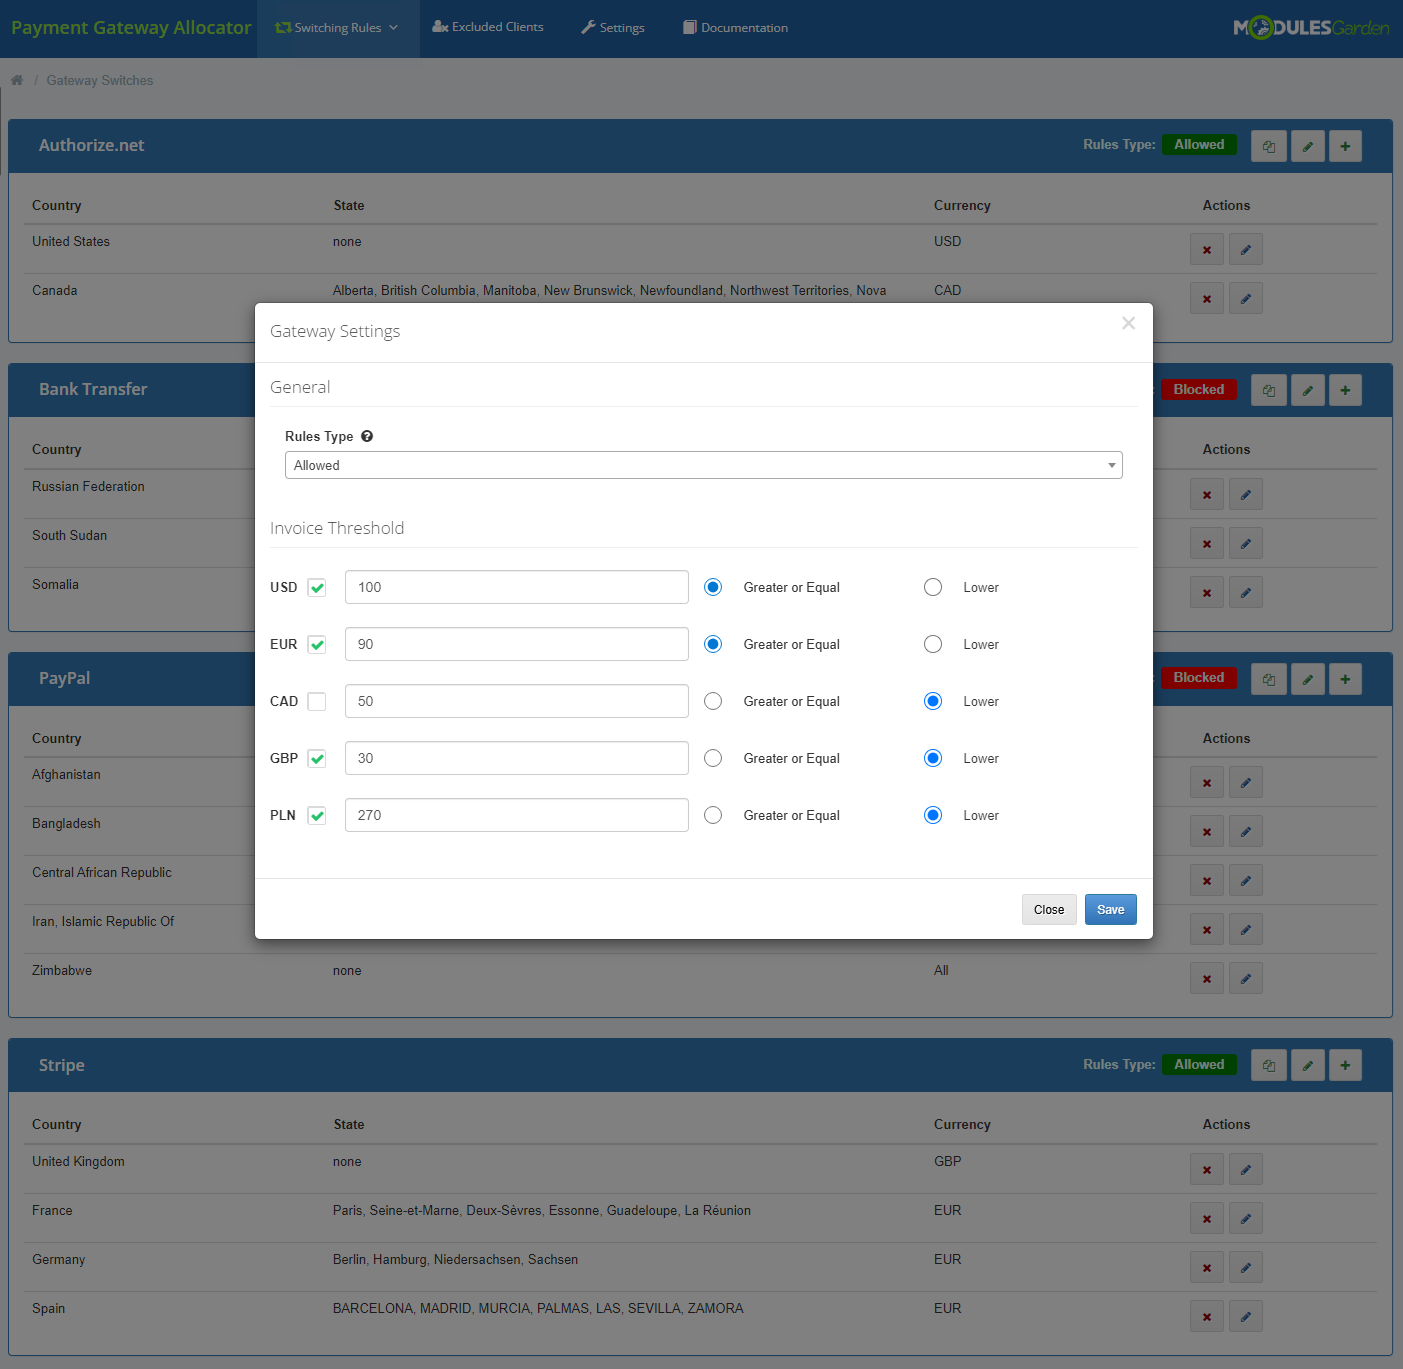Screen dimensions: 1403x1369
Task: Click the PLN amount field
Action: [517, 815]
